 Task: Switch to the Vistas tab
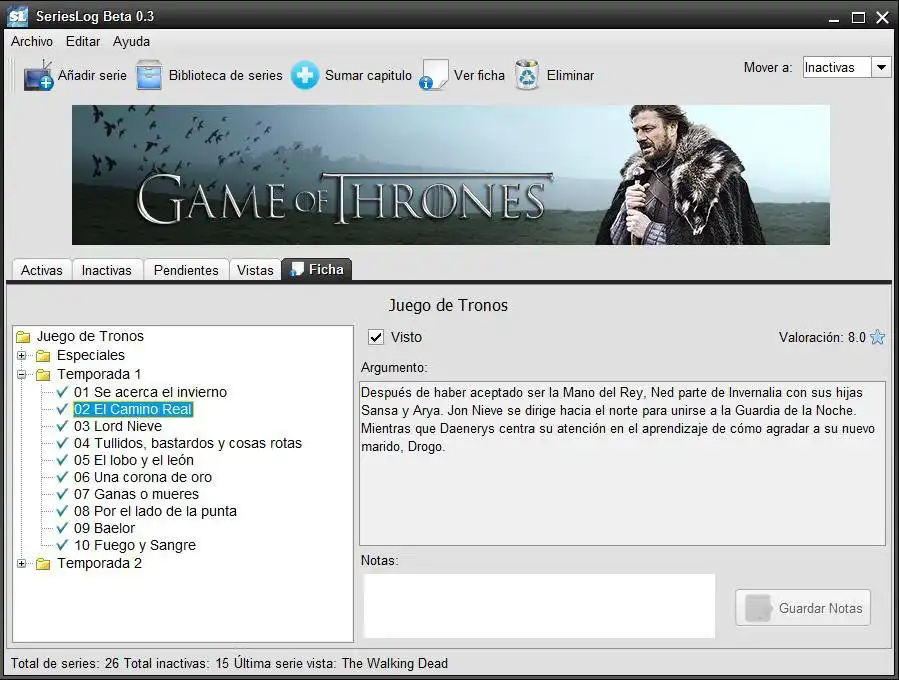[x=255, y=270]
